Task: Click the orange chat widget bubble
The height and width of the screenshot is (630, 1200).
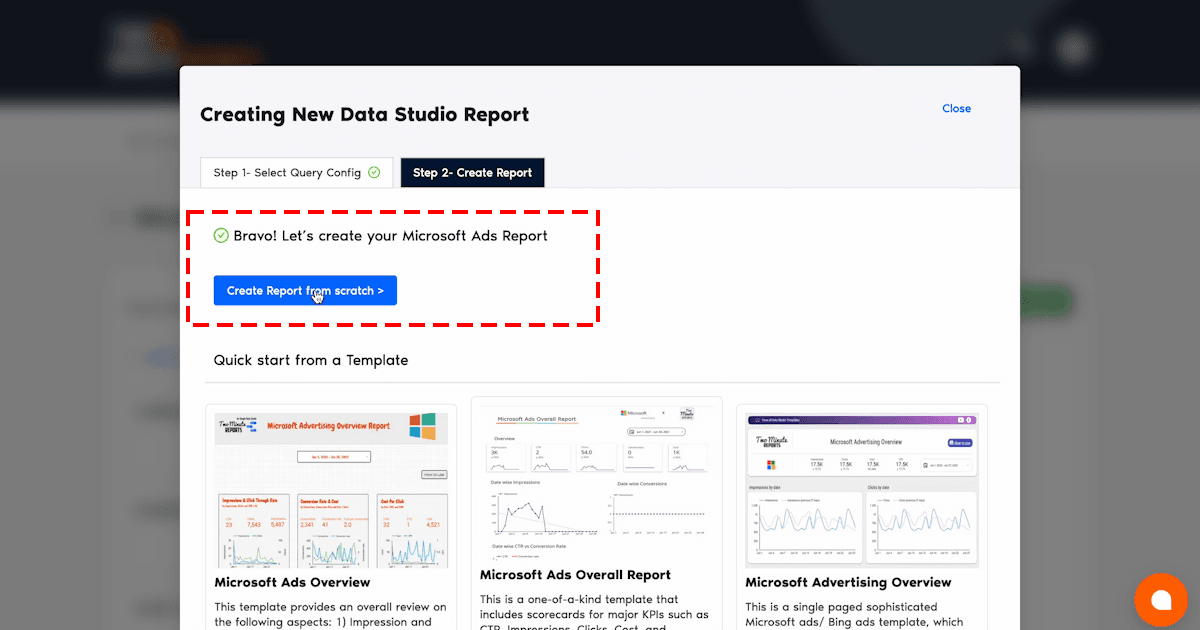Action: pyautogui.click(x=1160, y=600)
